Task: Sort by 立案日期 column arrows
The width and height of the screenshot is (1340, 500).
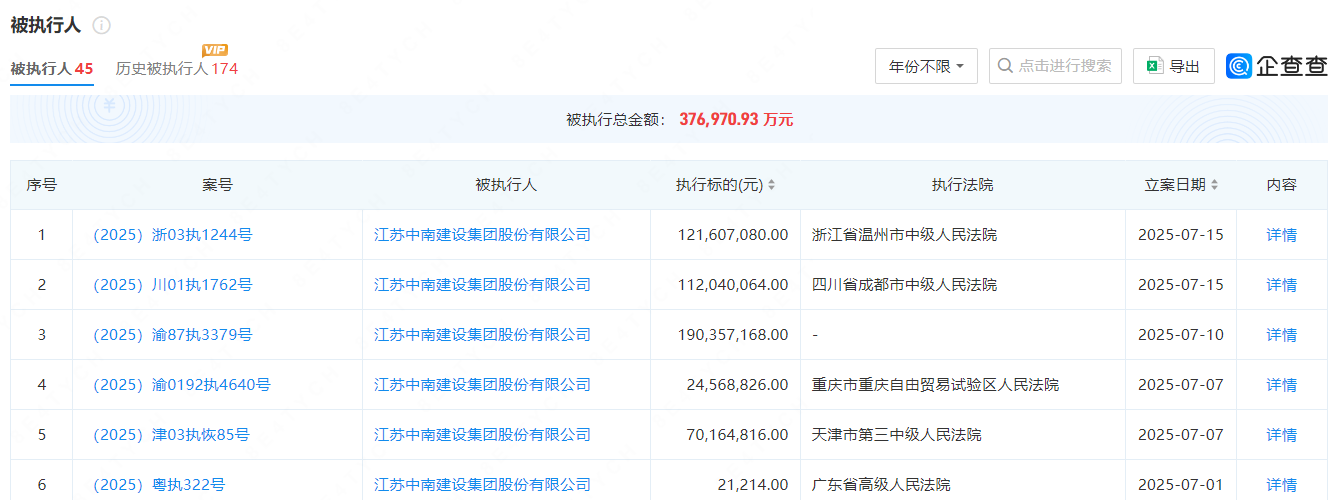Action: (x=1215, y=185)
